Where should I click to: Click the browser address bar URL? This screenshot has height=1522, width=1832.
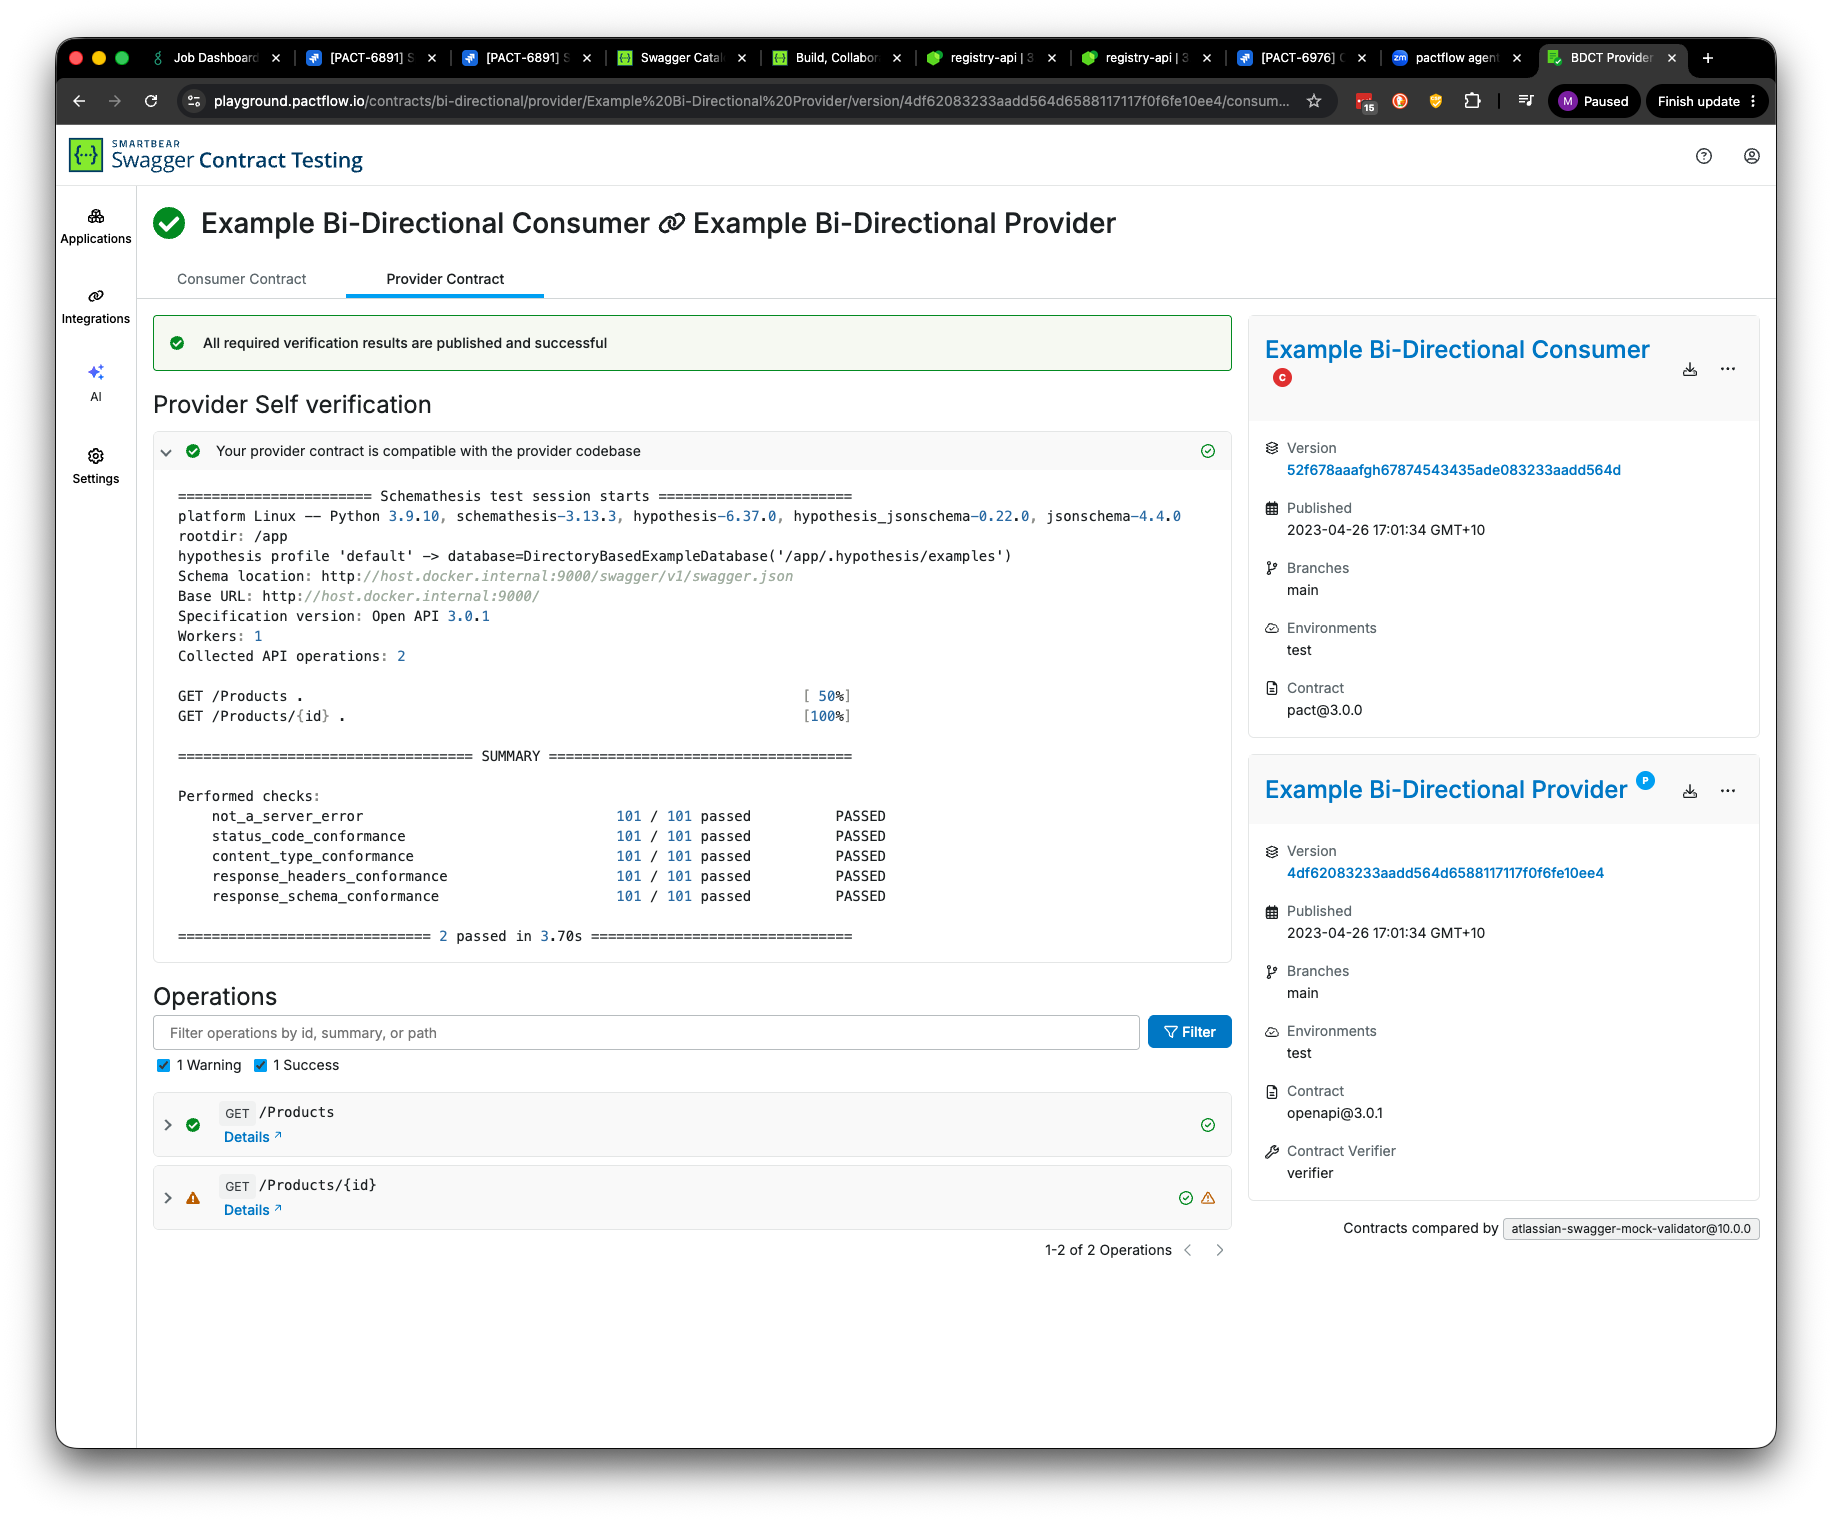pyautogui.click(x=751, y=101)
